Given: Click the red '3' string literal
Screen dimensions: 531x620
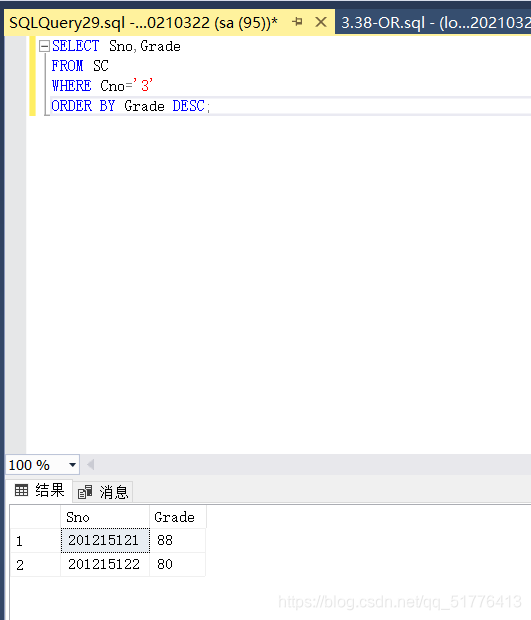Looking at the screenshot, I should pyautogui.click(x=143, y=86).
